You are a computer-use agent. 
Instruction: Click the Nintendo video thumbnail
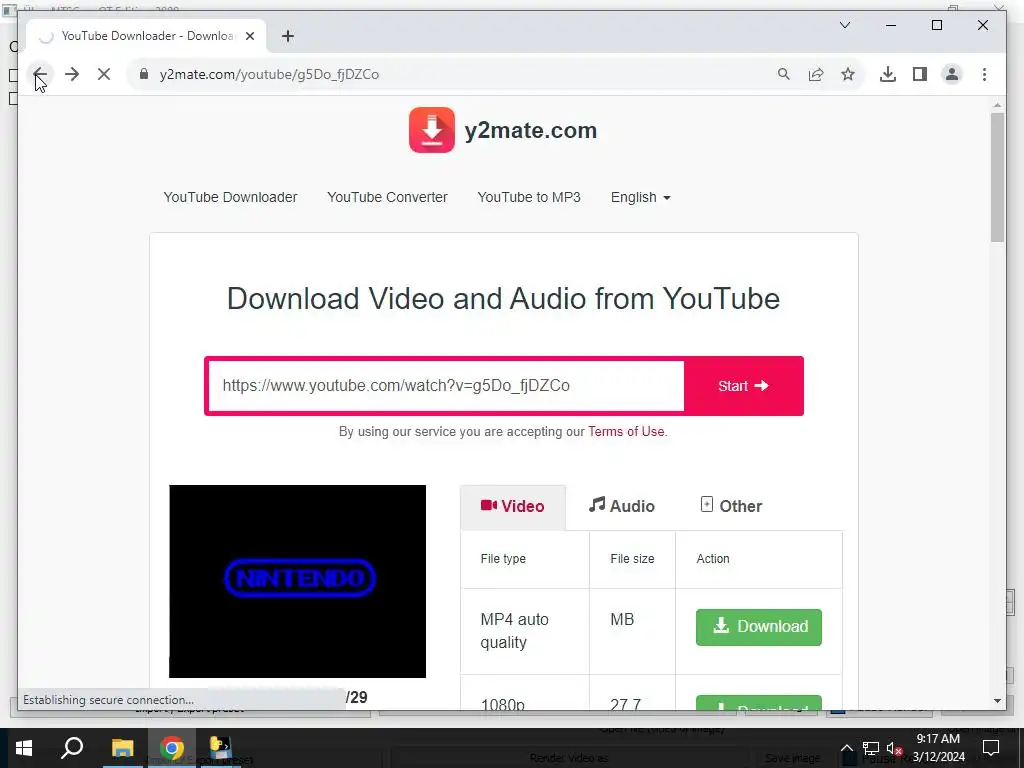click(297, 581)
